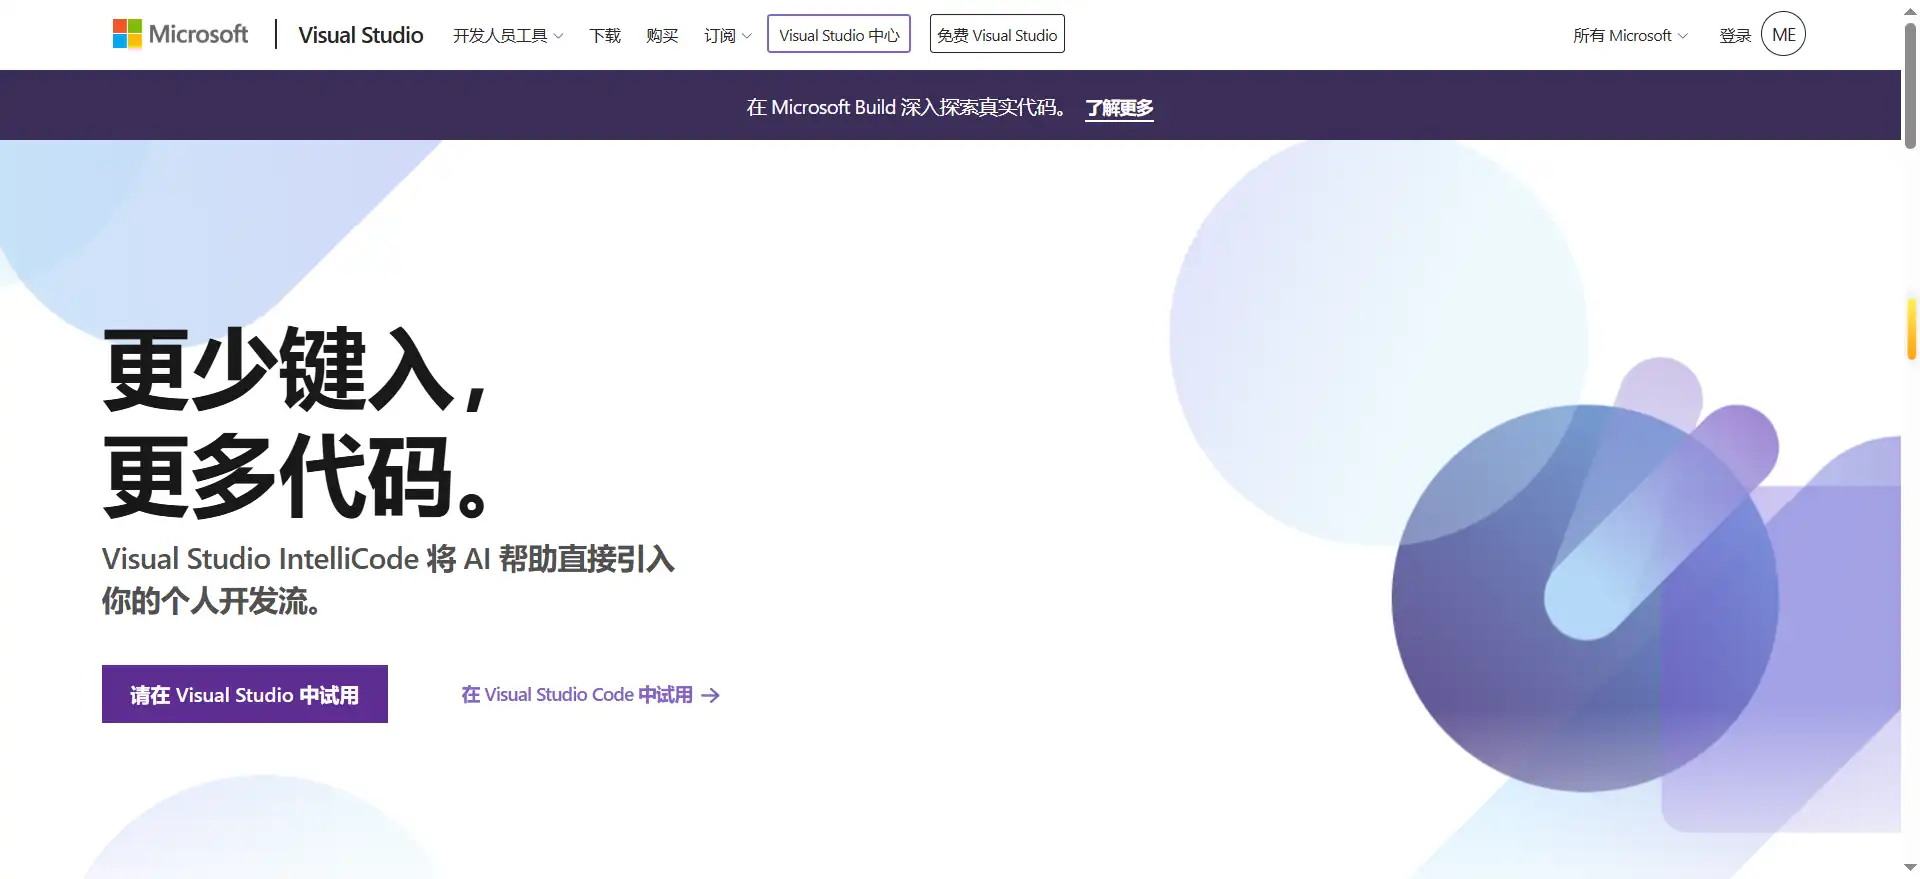Go to the 下载 menu item
This screenshot has height=879, width=1920.
tap(605, 35)
